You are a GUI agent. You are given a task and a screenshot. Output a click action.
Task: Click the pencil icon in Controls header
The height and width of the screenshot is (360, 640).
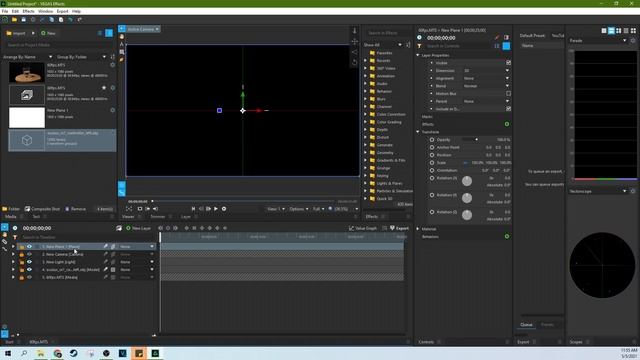coord(497,38)
